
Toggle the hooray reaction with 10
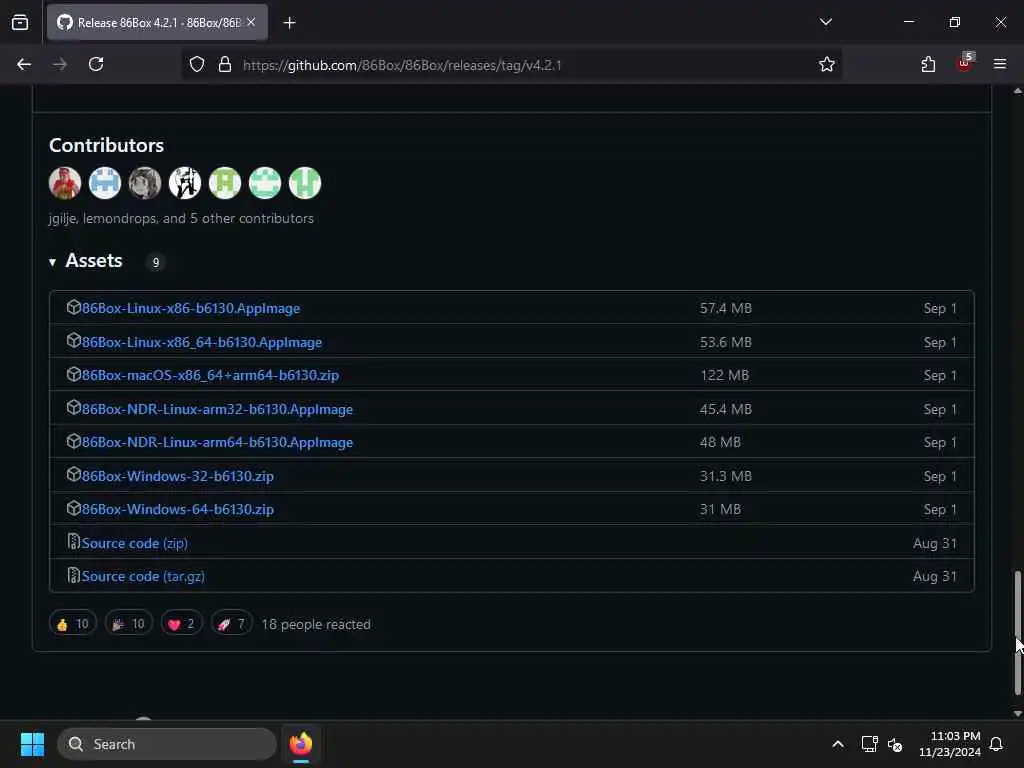click(x=129, y=624)
